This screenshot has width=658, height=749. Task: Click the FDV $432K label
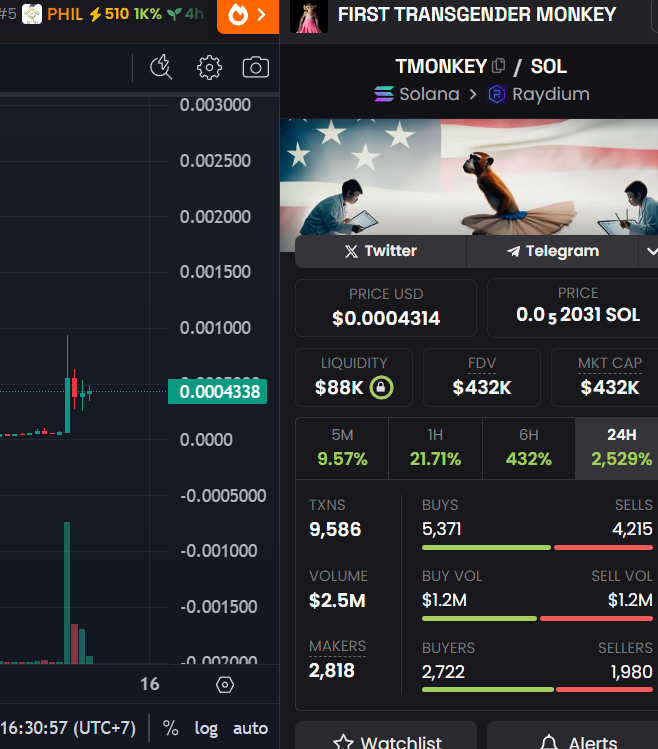482,377
